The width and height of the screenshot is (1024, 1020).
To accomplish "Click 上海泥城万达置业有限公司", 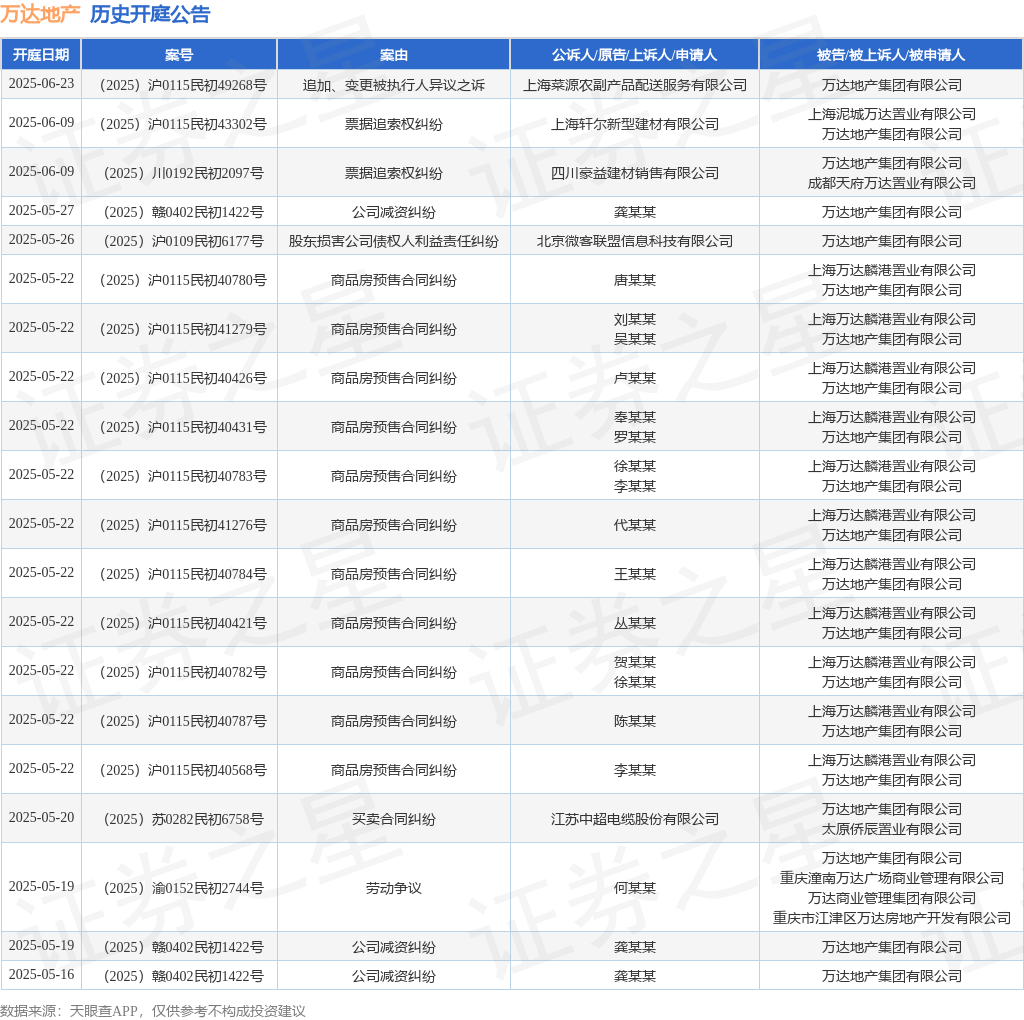I will [x=891, y=114].
